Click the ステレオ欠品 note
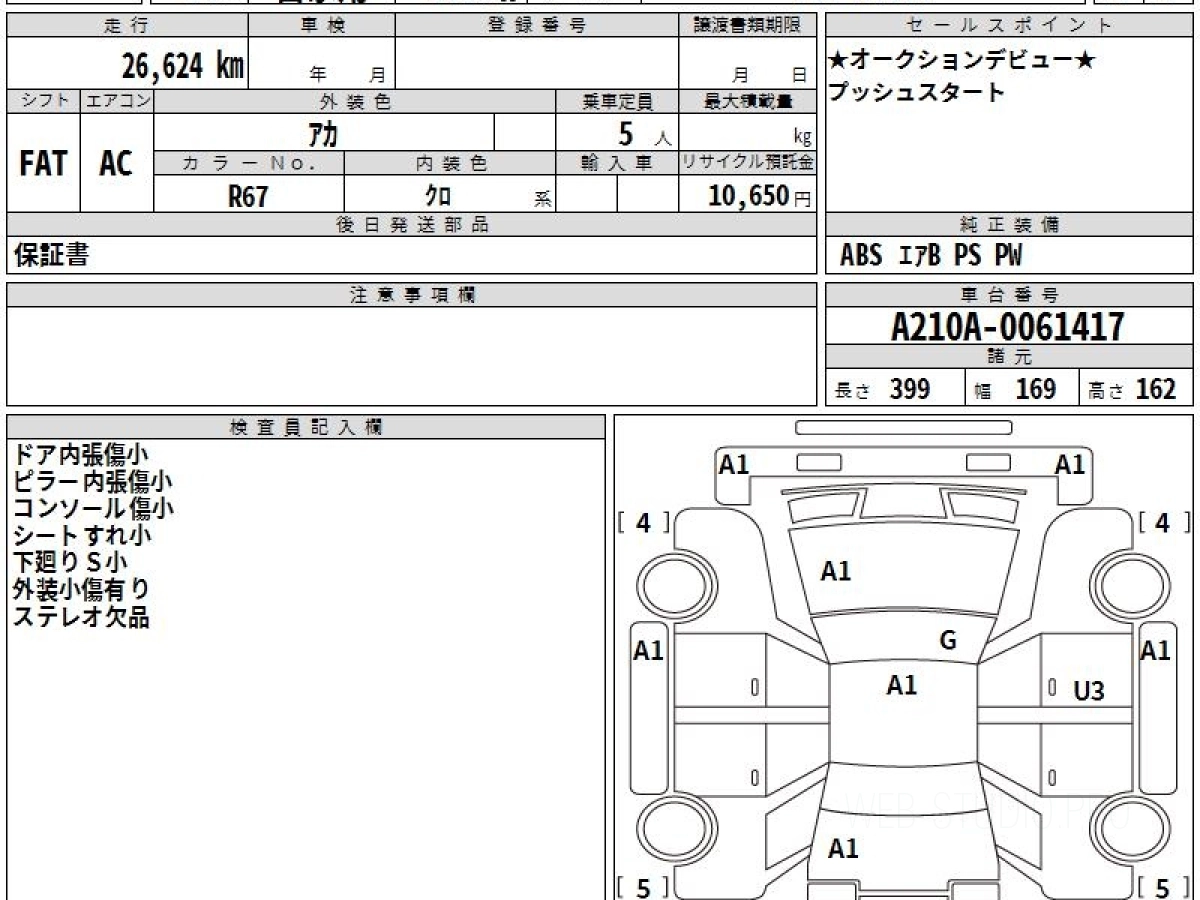This screenshot has width=1200, height=900. click(x=81, y=616)
